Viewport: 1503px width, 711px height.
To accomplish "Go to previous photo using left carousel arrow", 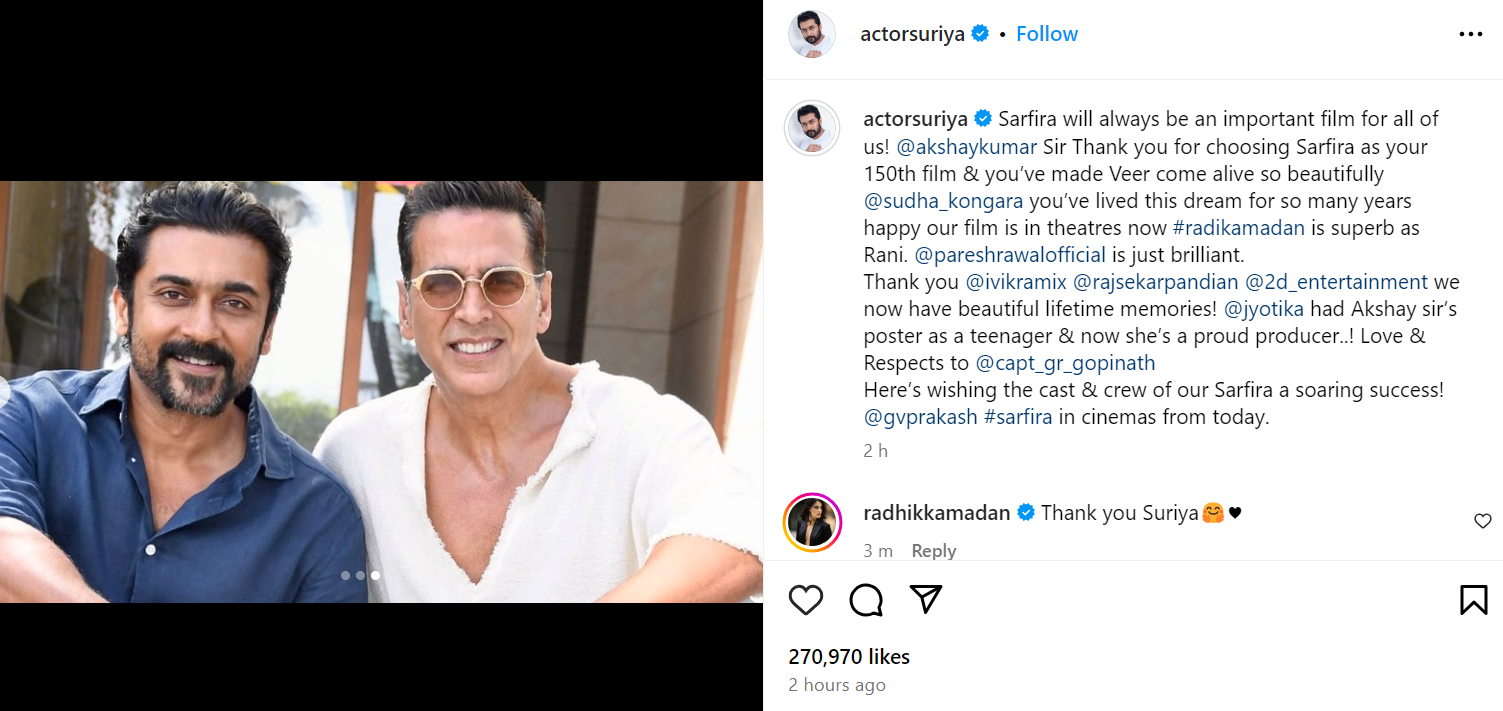I will coord(4,391).
